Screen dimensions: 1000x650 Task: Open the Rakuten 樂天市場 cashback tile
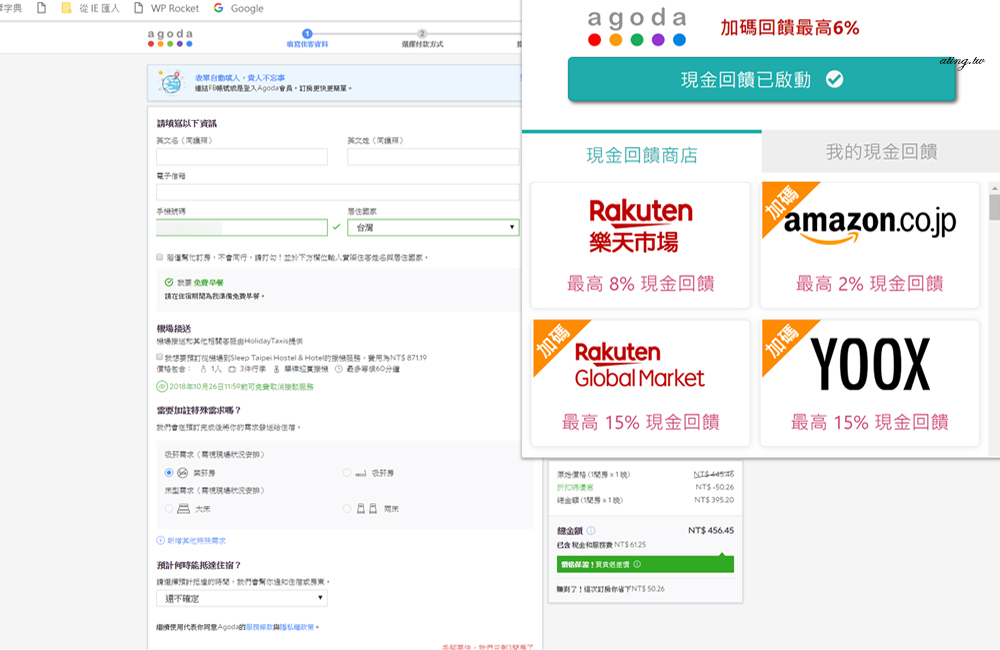(640, 245)
